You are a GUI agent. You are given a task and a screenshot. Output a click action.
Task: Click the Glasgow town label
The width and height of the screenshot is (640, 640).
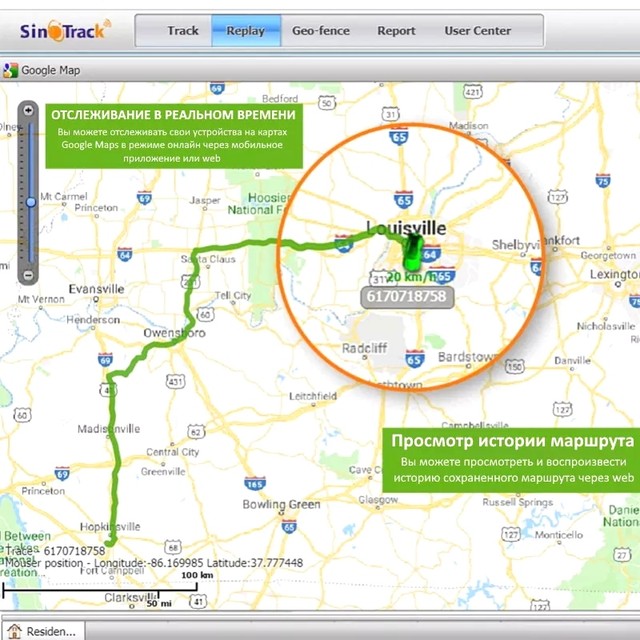(x=378, y=500)
